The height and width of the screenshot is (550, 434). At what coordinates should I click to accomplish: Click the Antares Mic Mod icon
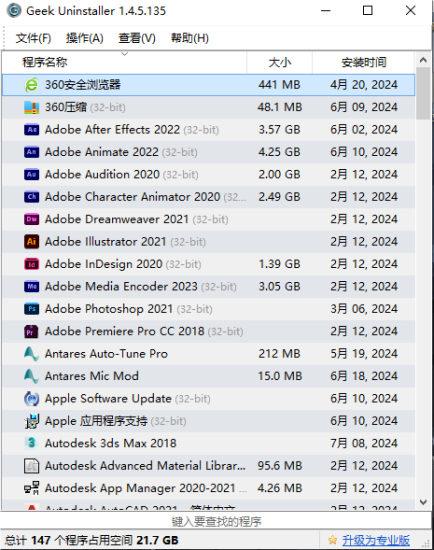click(x=31, y=376)
